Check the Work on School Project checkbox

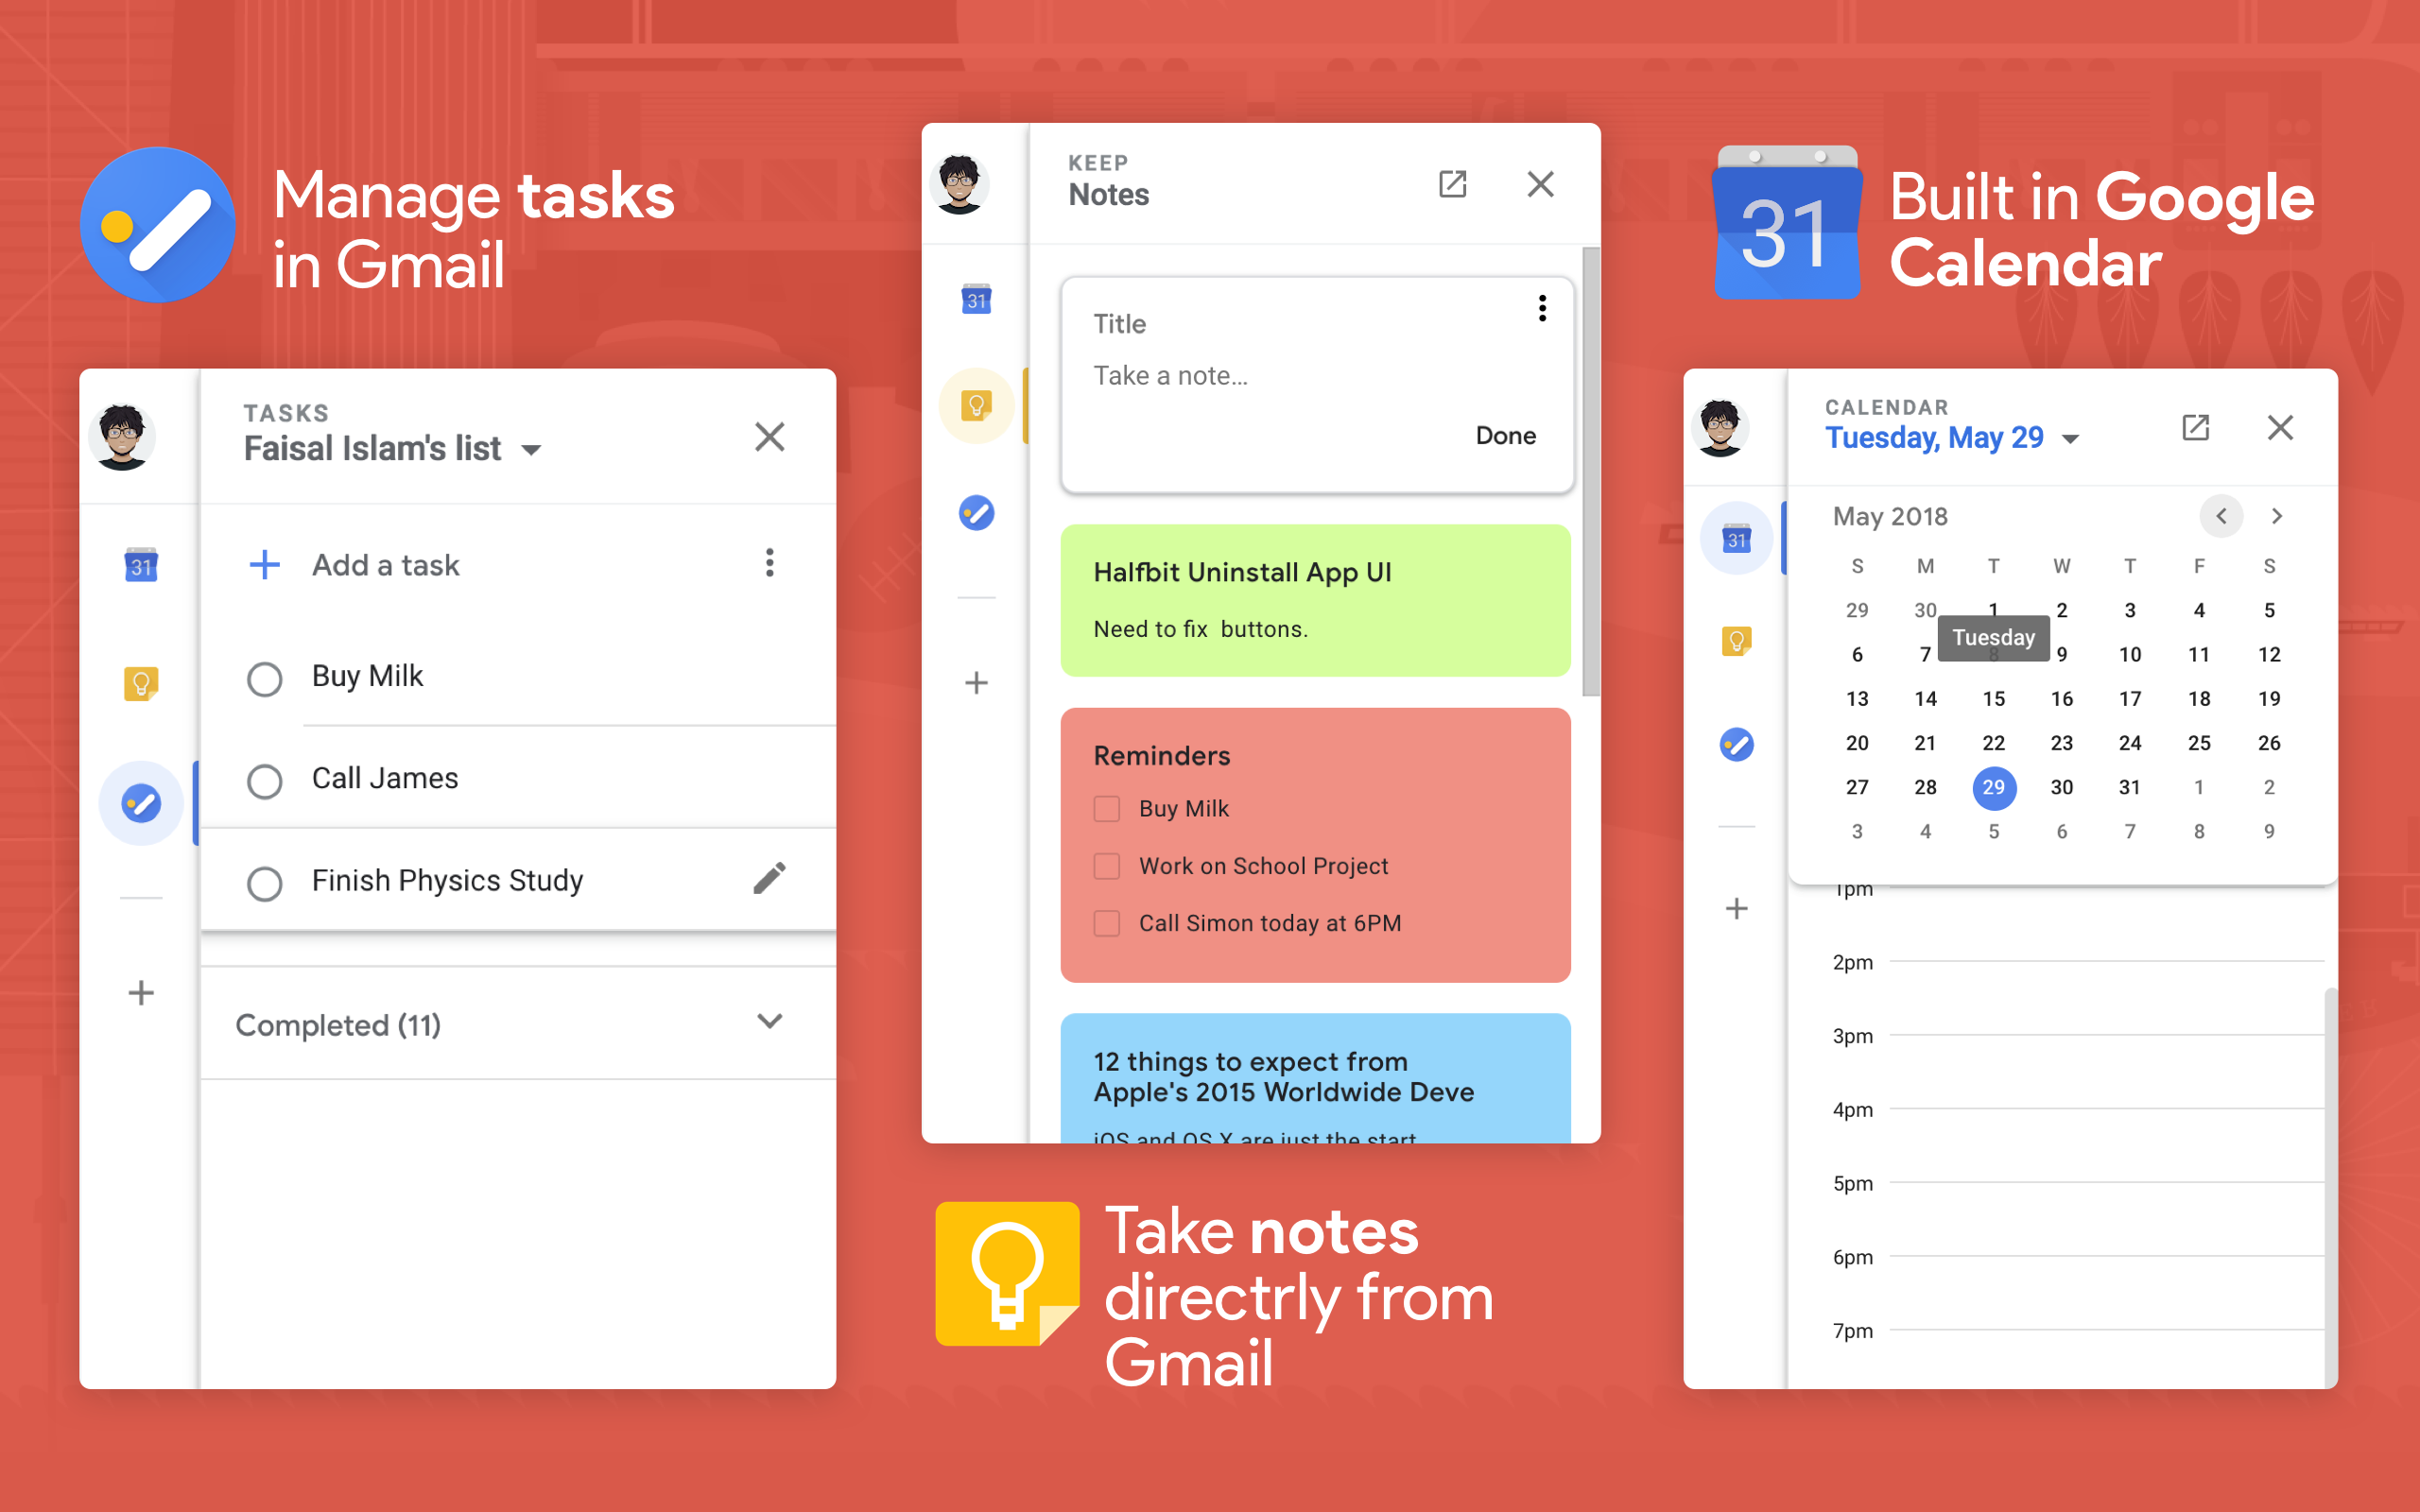pyautogui.click(x=1106, y=866)
